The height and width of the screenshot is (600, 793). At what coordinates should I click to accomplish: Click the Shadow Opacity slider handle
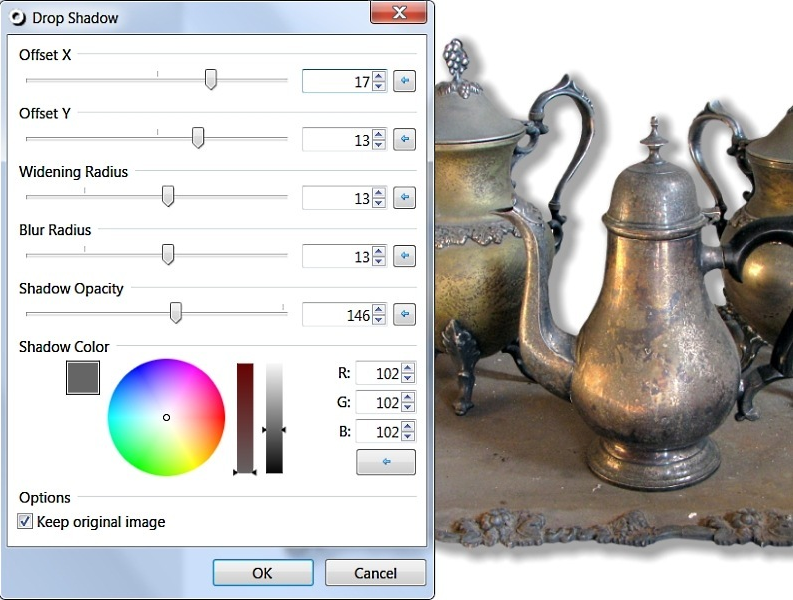coord(175,313)
